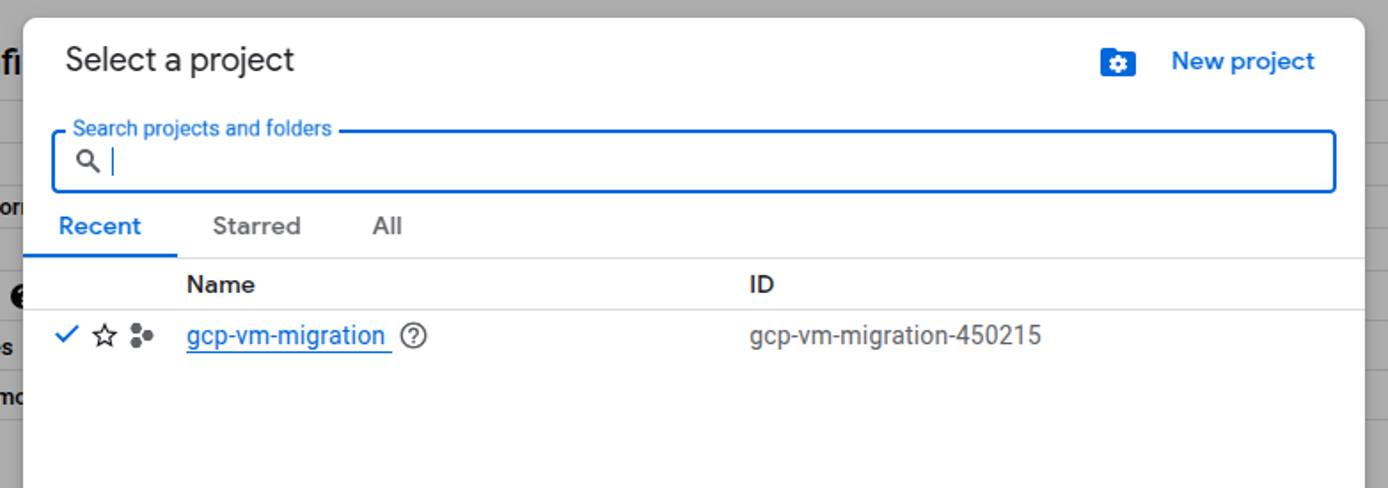Click the Name column header
This screenshot has width=1388, height=488.
[221, 285]
